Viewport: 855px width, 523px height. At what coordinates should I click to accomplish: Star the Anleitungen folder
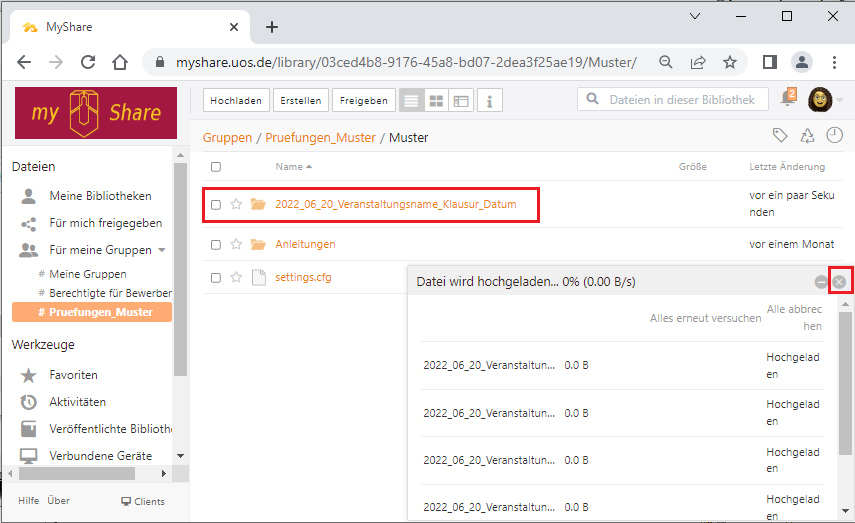[x=237, y=244]
